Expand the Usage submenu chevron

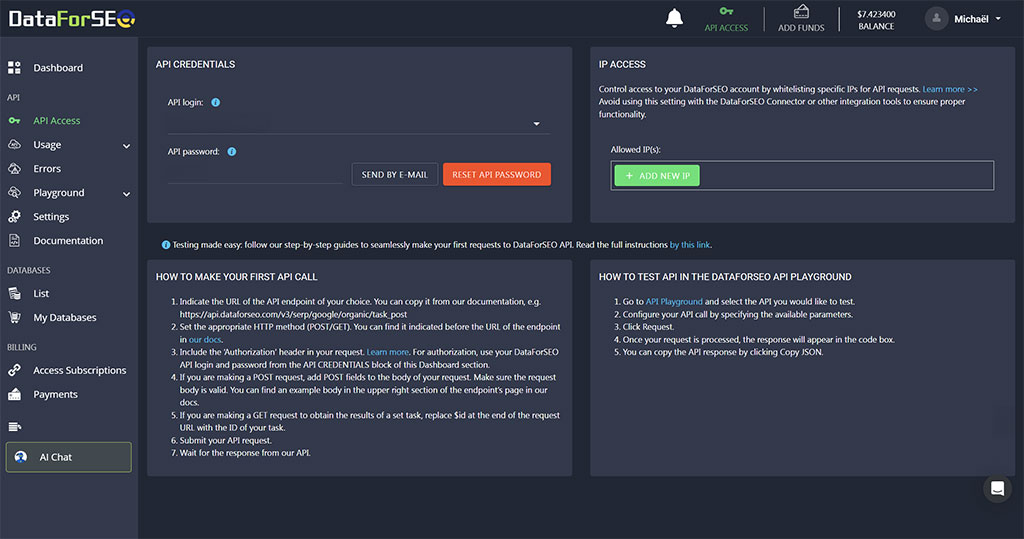tap(127, 146)
